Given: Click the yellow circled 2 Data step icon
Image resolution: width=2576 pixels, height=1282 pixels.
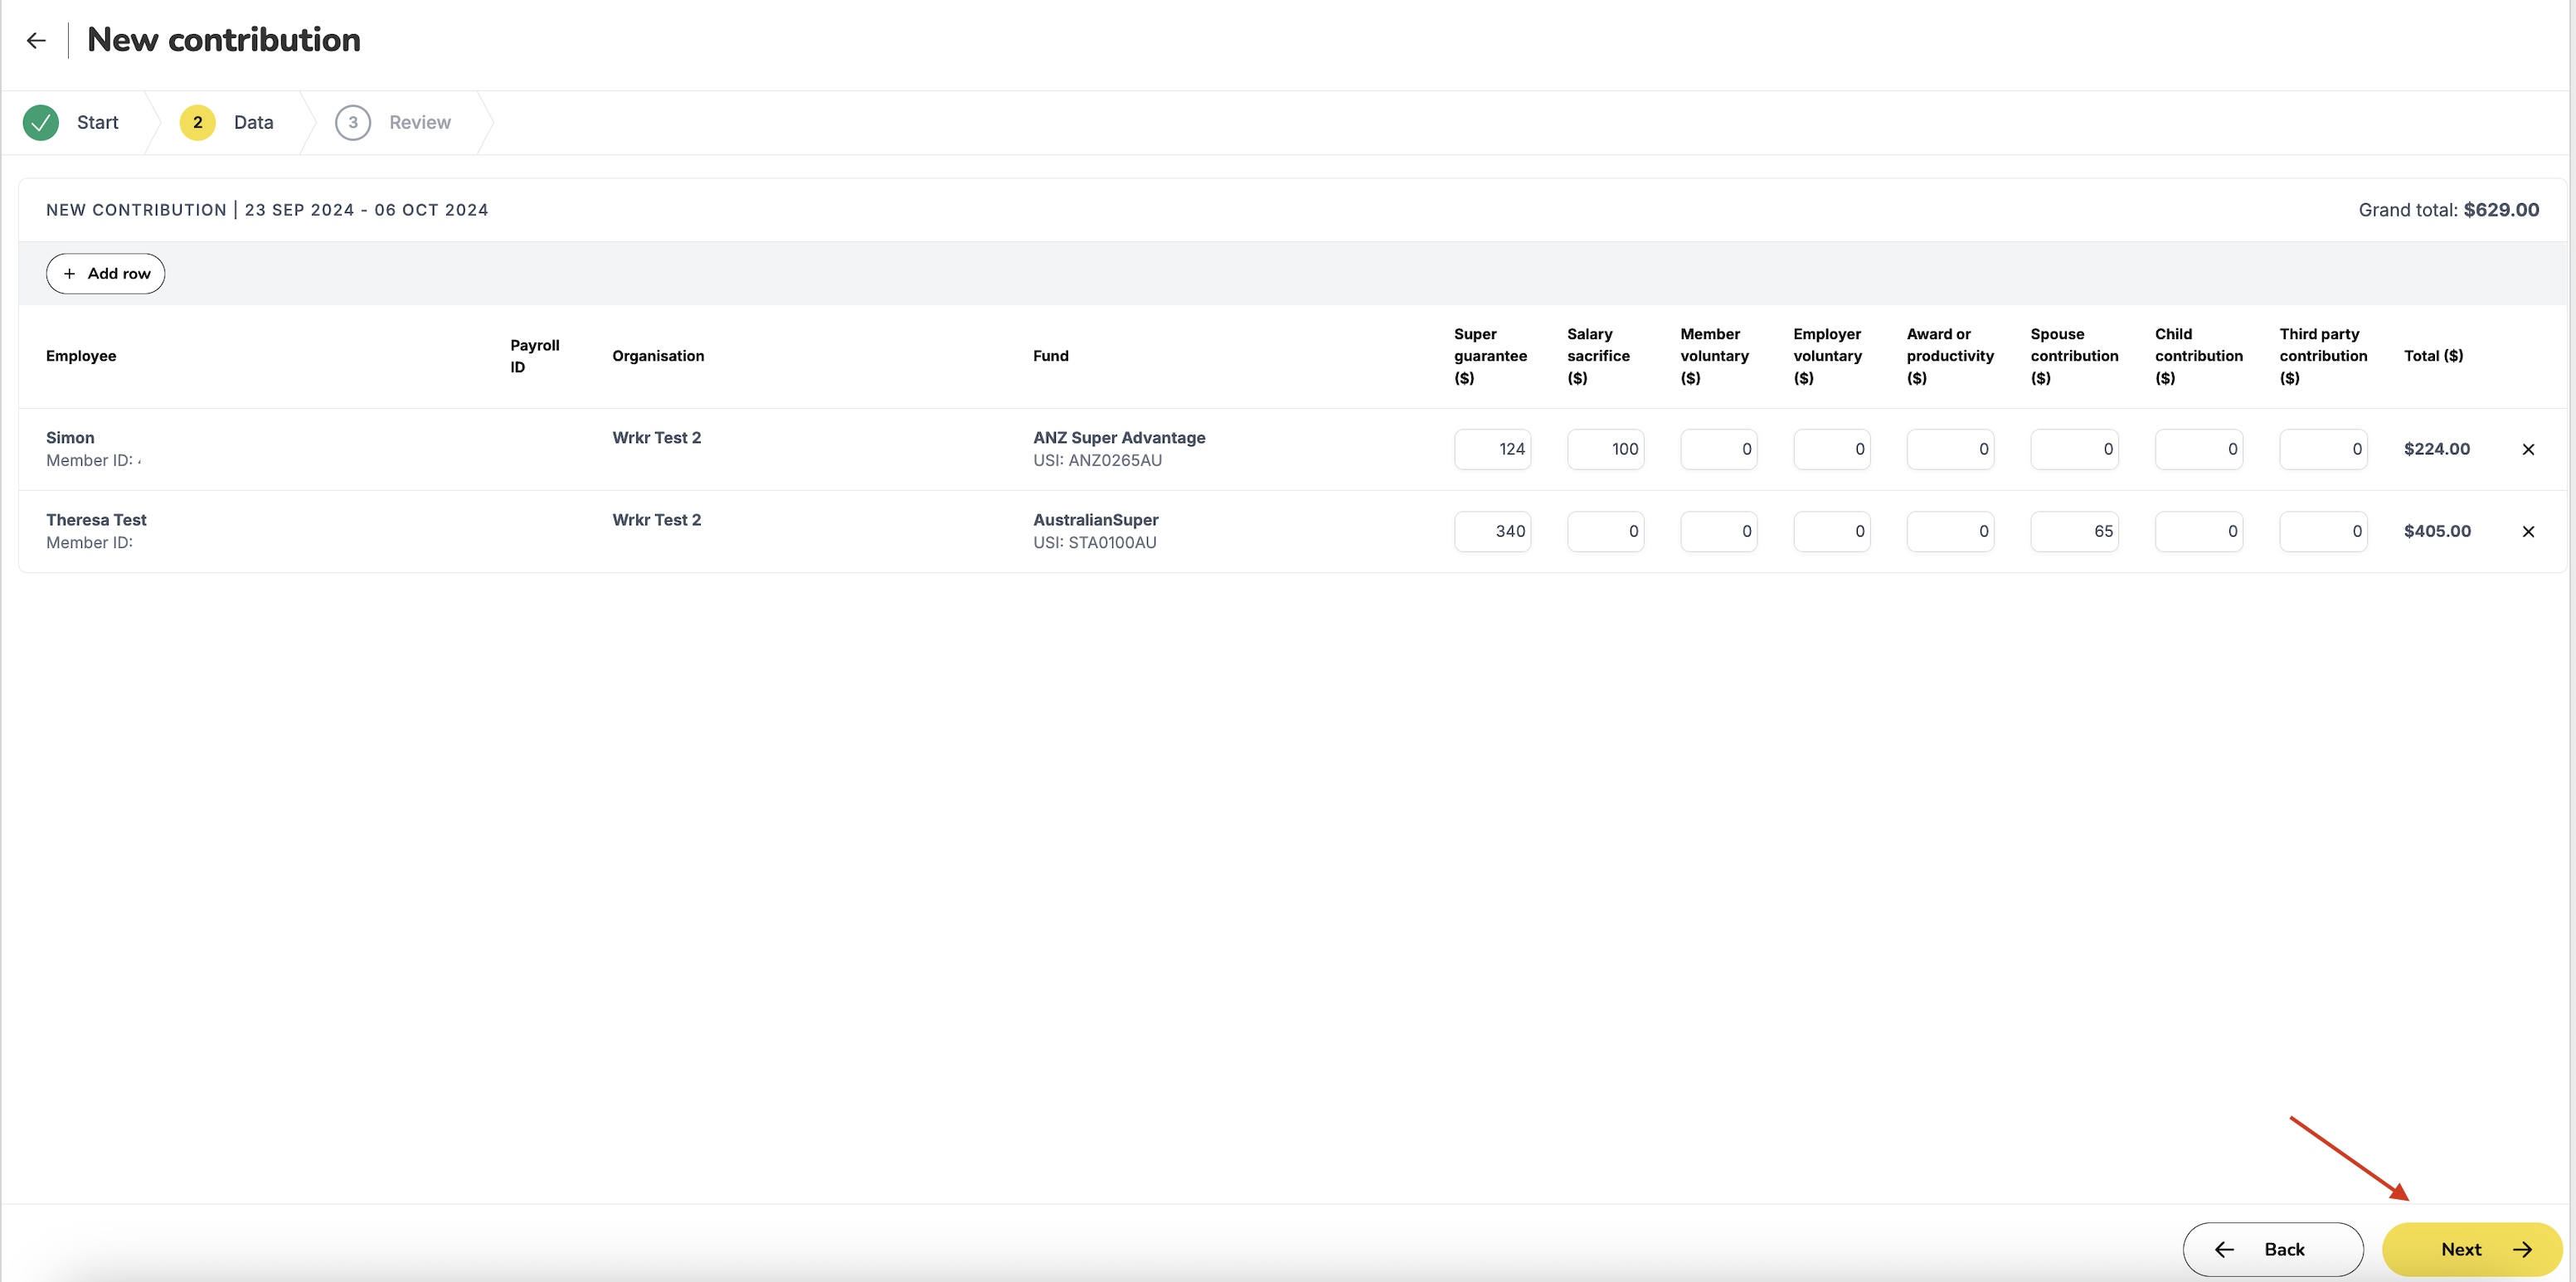Looking at the screenshot, I should coord(197,122).
